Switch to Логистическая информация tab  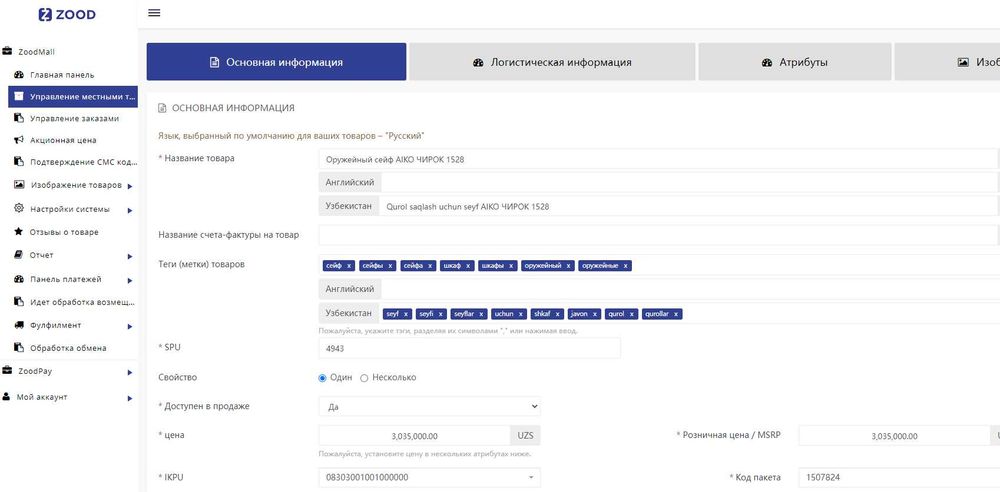click(x=552, y=62)
